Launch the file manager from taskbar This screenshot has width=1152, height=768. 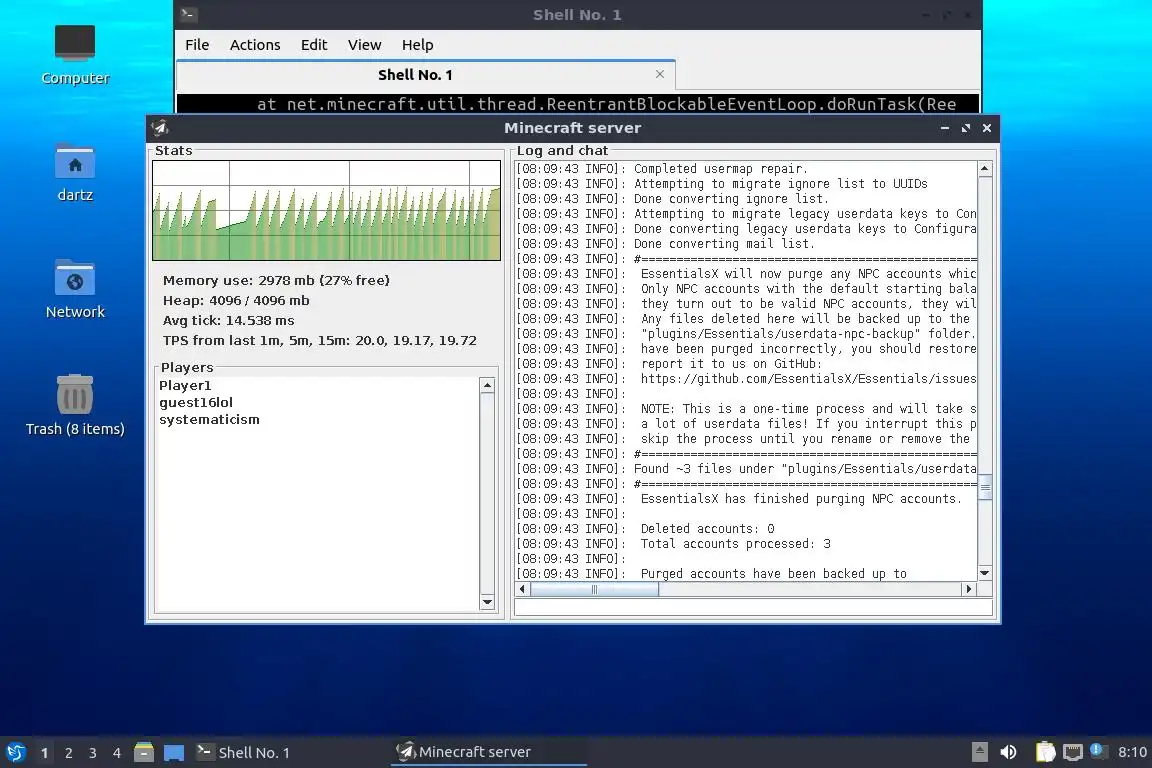coord(144,752)
